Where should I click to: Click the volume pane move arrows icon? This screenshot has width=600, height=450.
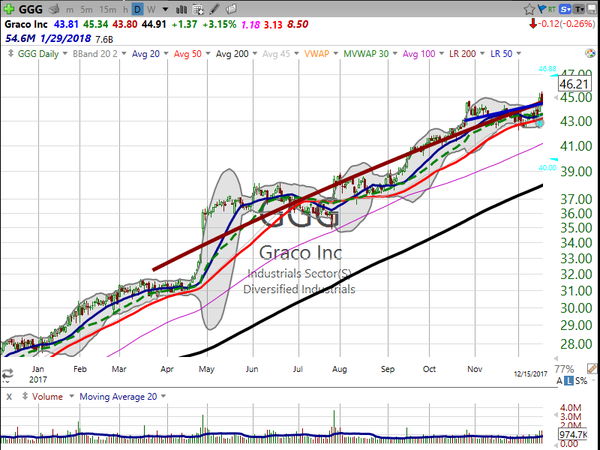(x=25, y=396)
